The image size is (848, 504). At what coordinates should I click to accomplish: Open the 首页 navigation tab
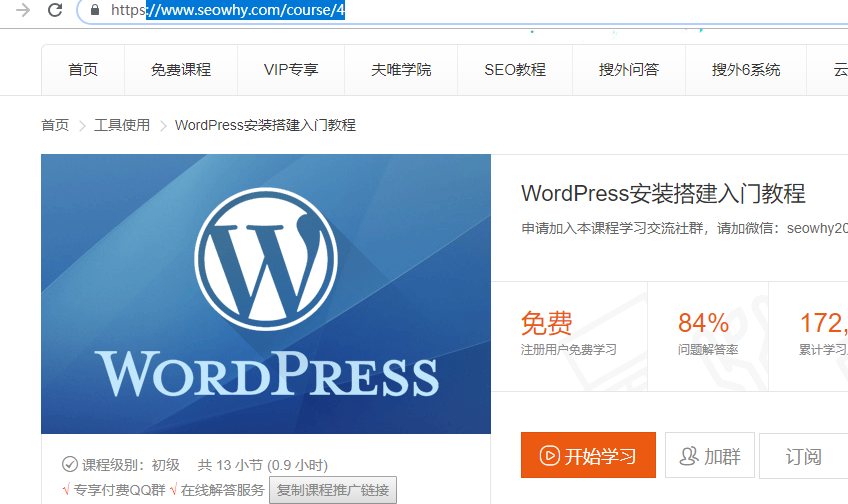tap(83, 70)
